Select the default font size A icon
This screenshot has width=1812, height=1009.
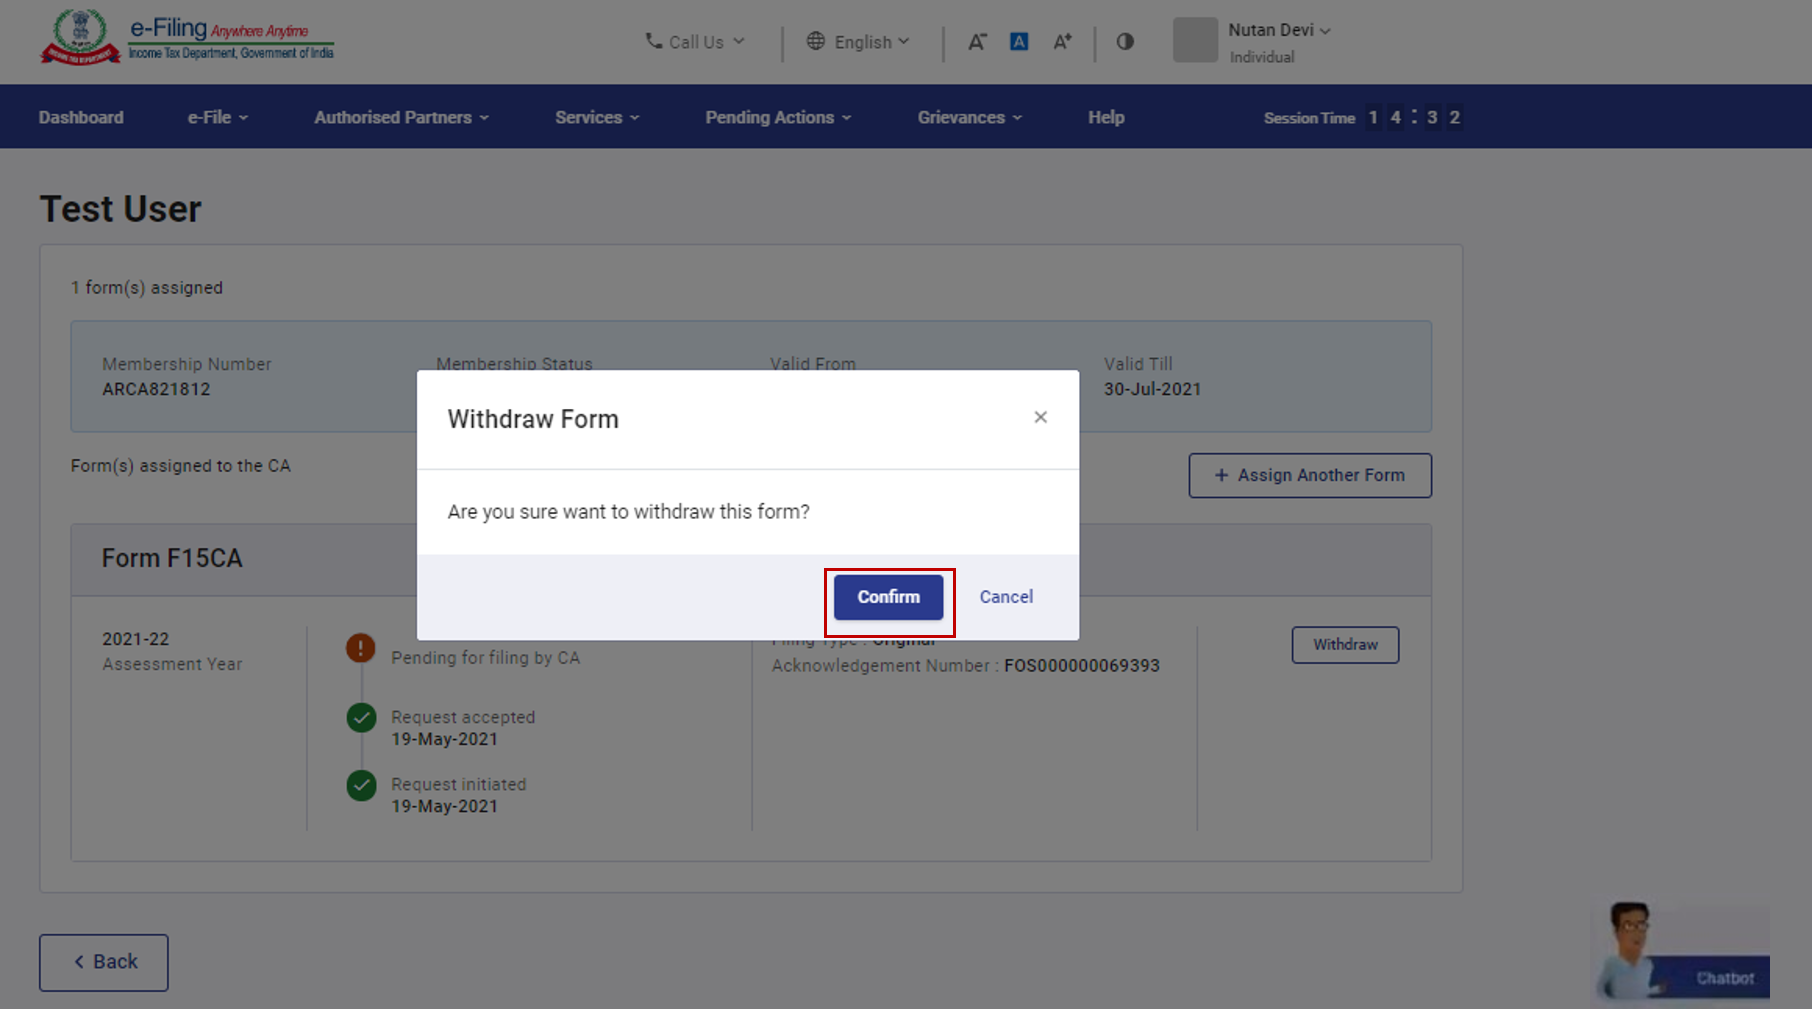pos(1019,42)
